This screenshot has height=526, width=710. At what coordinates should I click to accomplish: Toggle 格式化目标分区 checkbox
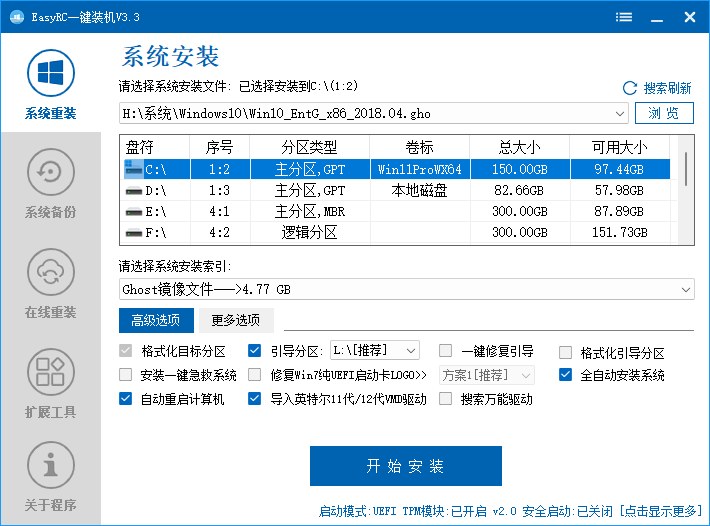tap(125, 351)
